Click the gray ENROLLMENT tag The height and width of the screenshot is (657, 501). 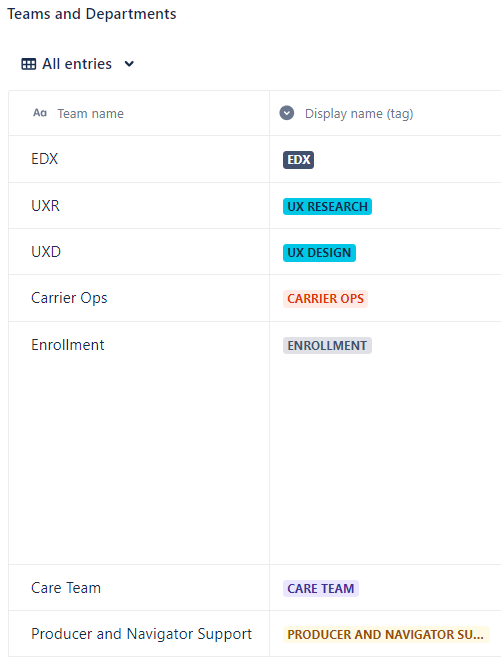click(x=327, y=346)
